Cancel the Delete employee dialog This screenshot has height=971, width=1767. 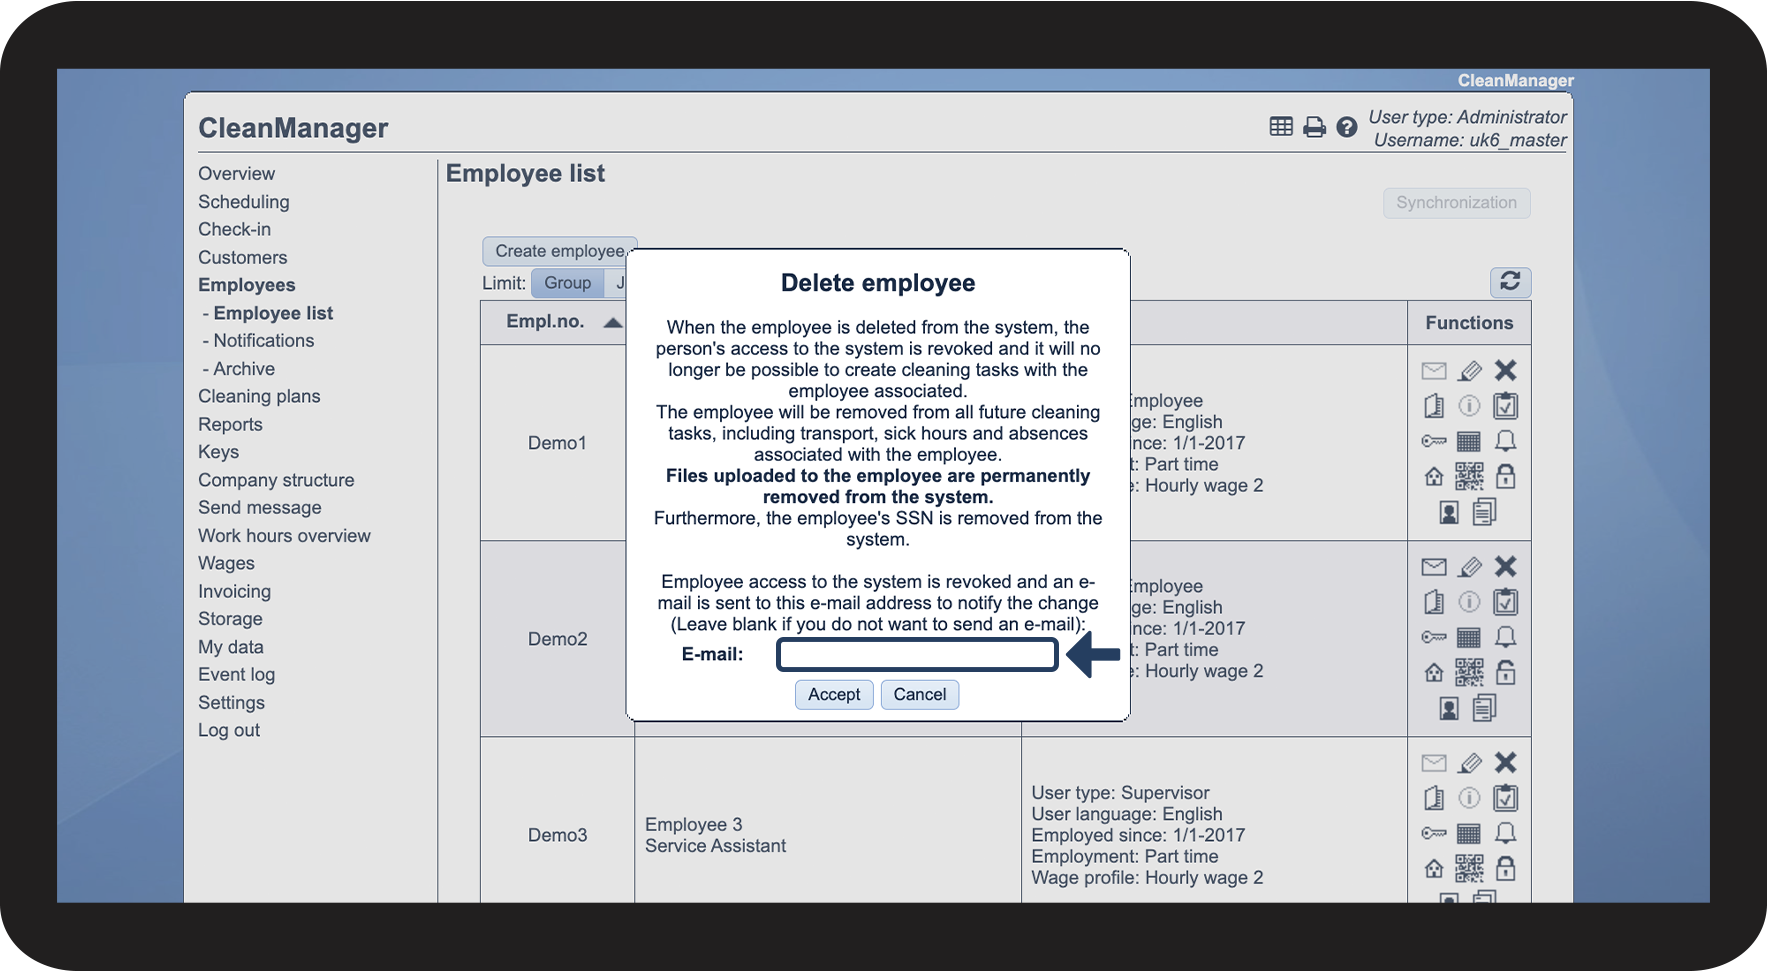[919, 695]
